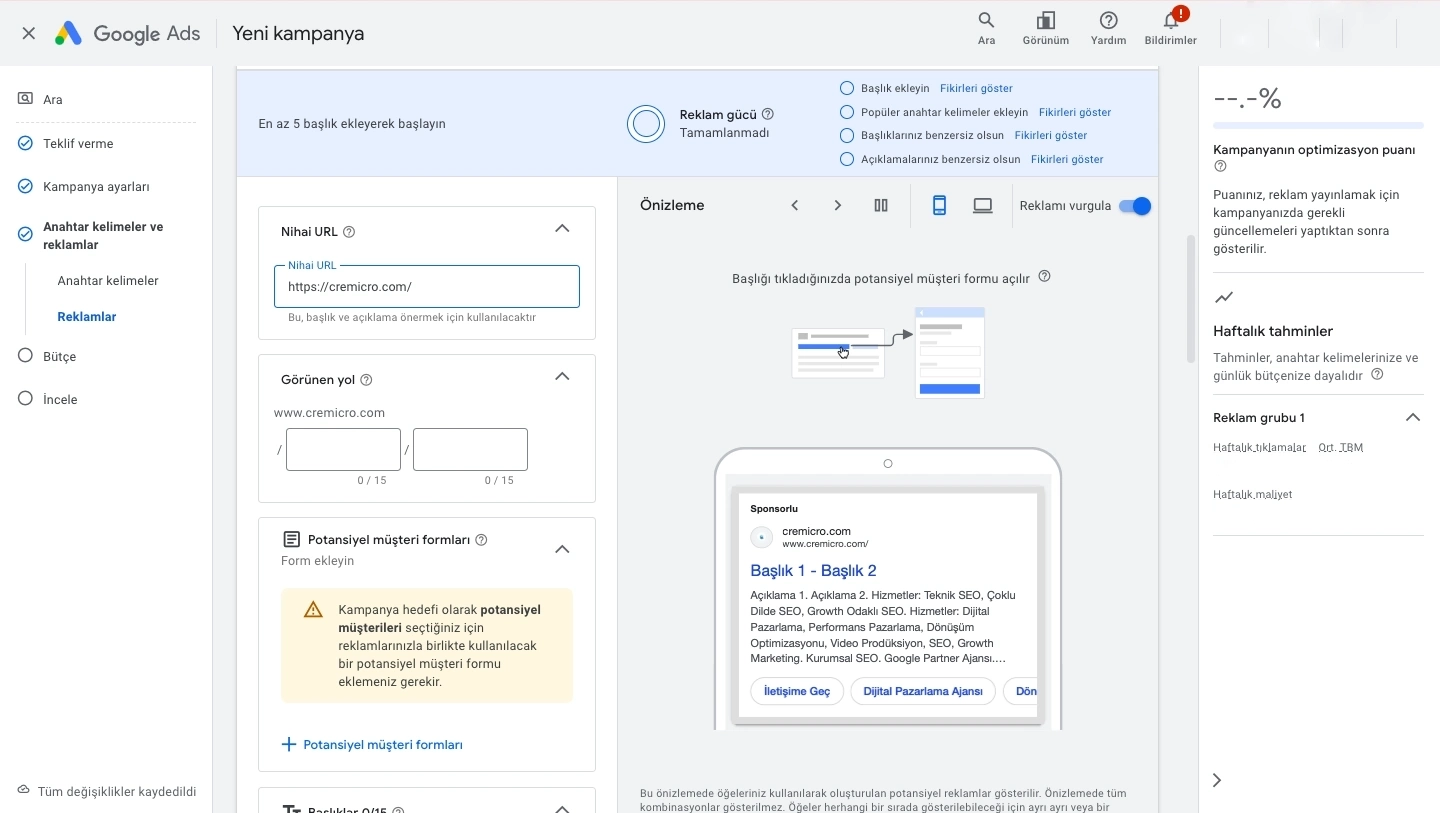Click help icon beside Nihai URL heading
This screenshot has width=1440, height=813.
349,232
